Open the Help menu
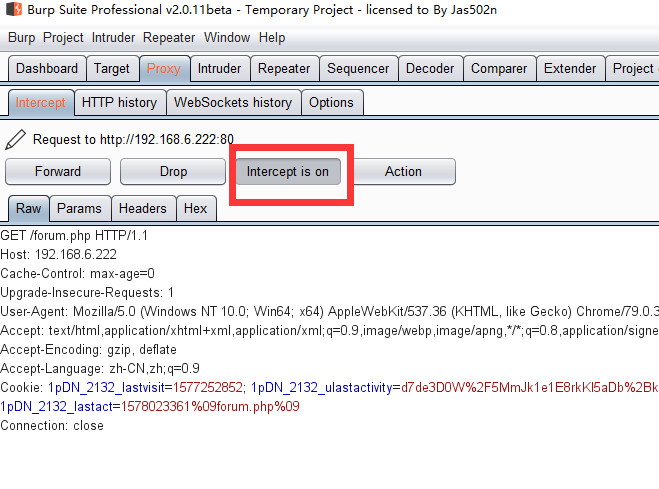 (x=272, y=38)
